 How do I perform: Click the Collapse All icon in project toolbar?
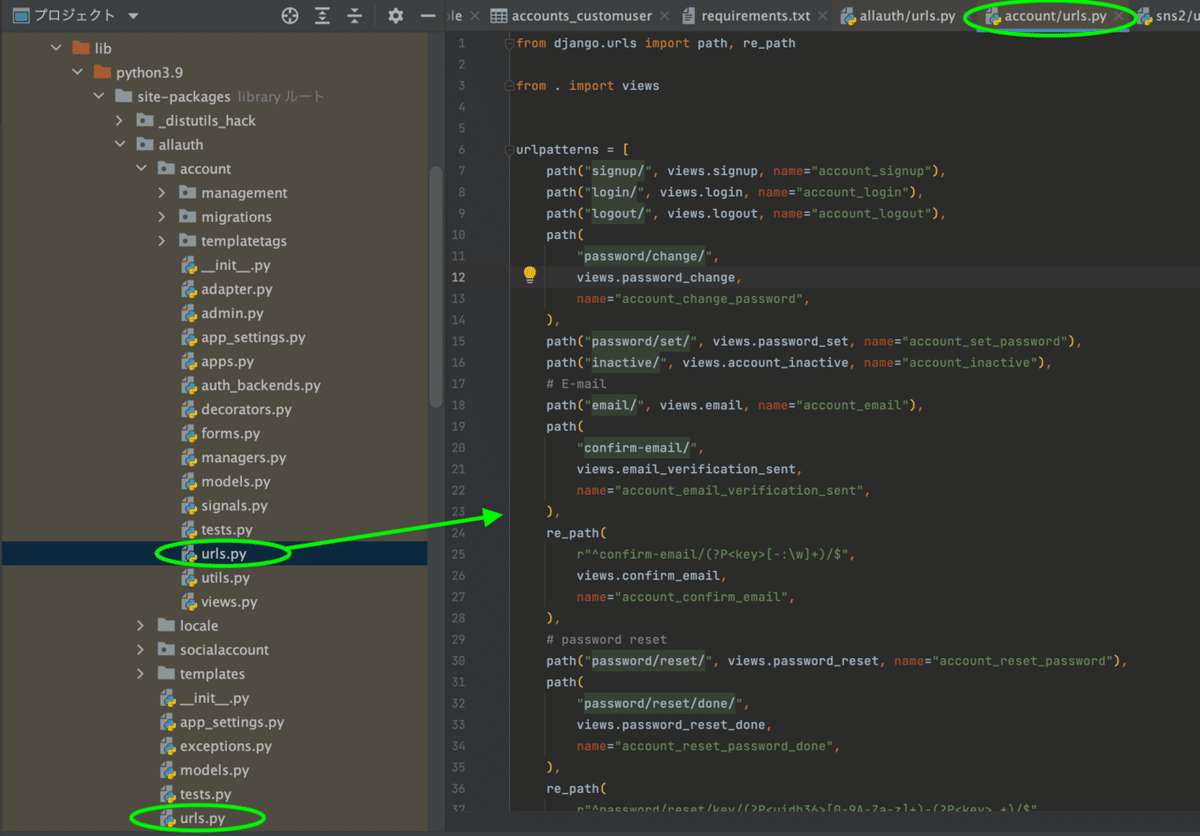(354, 15)
